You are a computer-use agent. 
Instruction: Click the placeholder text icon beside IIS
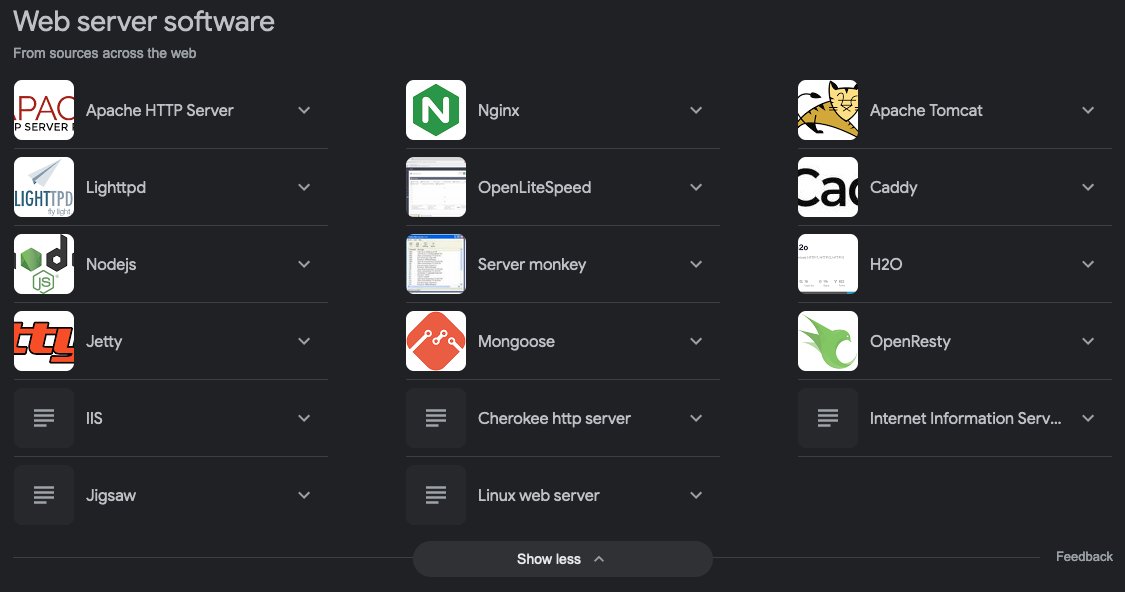(44, 418)
